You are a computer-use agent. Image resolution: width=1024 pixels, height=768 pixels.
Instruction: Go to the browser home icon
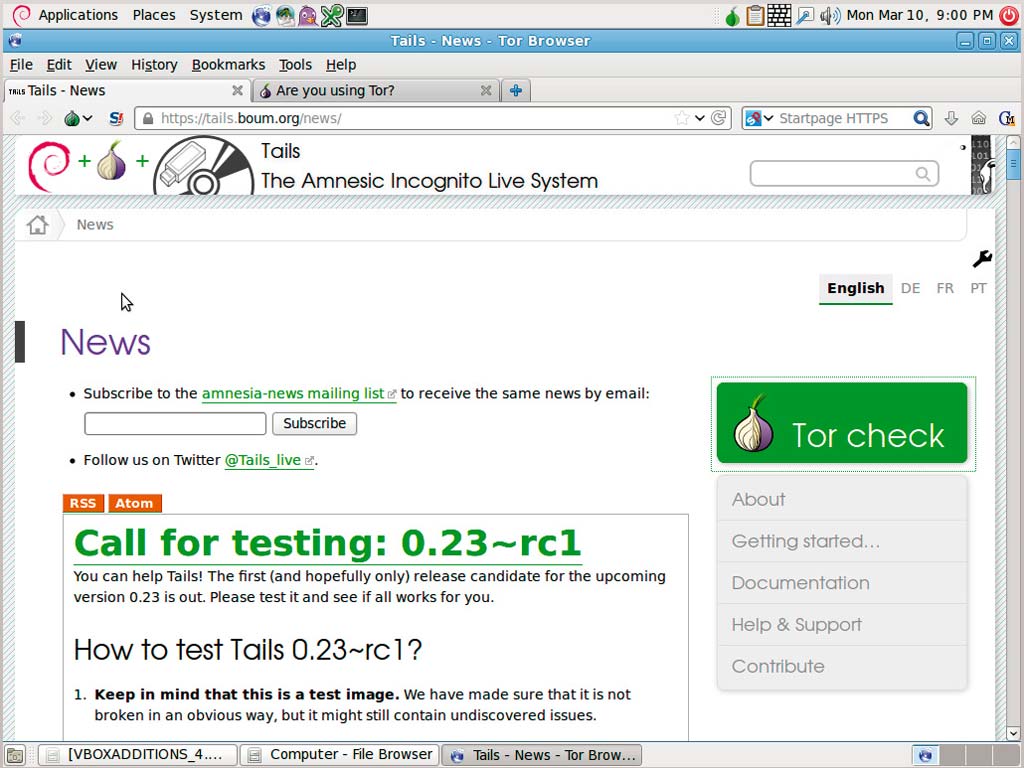[978, 118]
